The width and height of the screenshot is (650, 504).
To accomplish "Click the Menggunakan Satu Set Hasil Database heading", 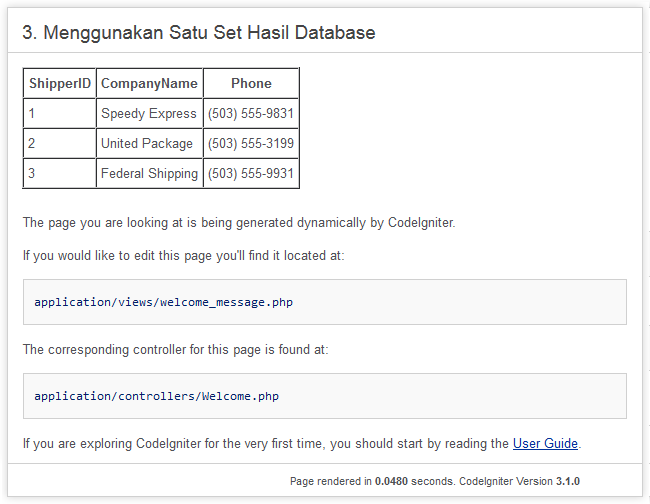I will click(x=199, y=32).
